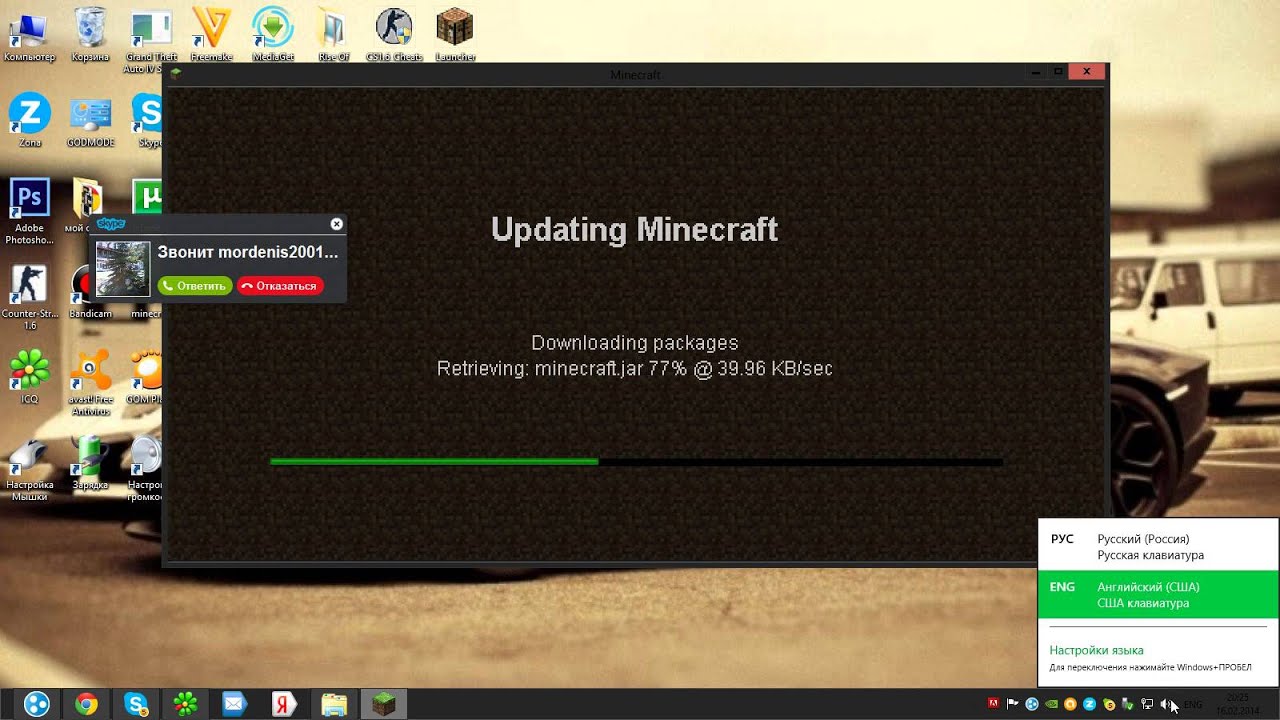Viewport: 1280px width, 720px height.
Task: Open the network tray icon
Action: (x=1147, y=704)
